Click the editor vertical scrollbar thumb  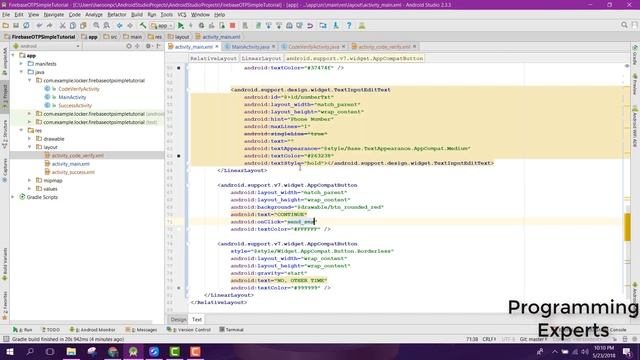pos(627,227)
